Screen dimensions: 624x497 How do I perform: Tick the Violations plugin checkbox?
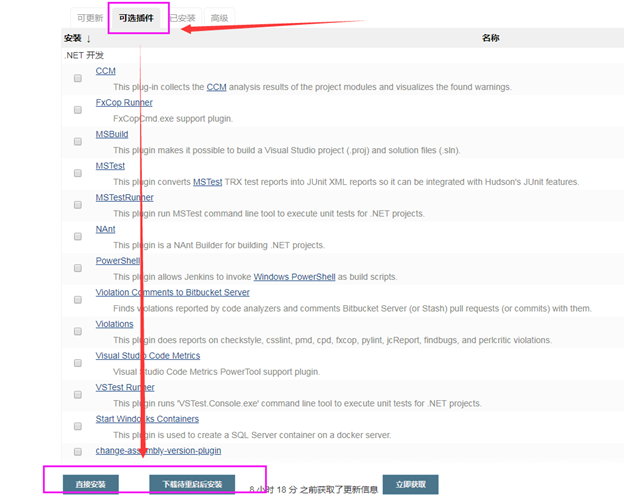click(x=78, y=331)
